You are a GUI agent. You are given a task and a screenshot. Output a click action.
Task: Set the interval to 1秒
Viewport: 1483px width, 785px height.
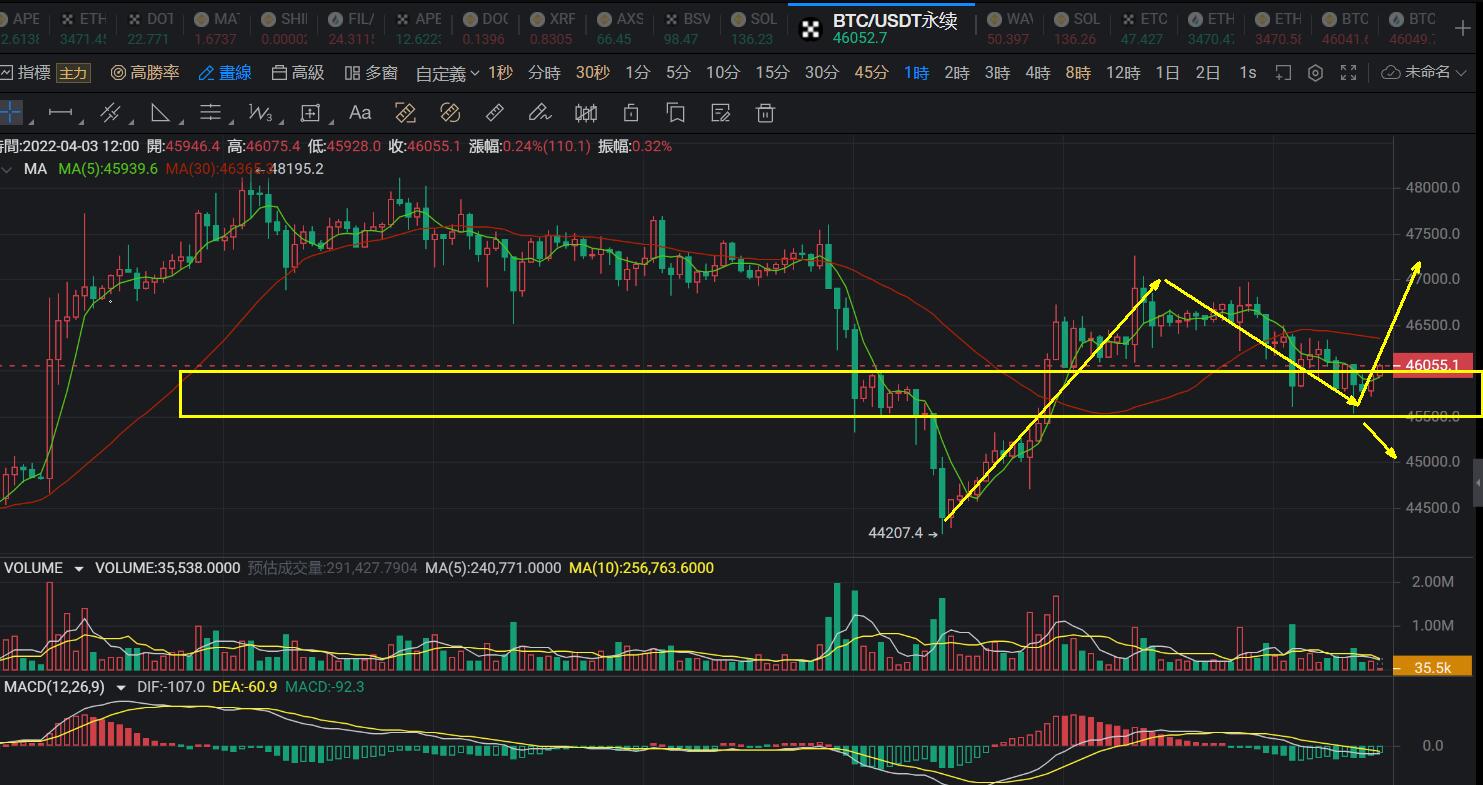(500, 73)
